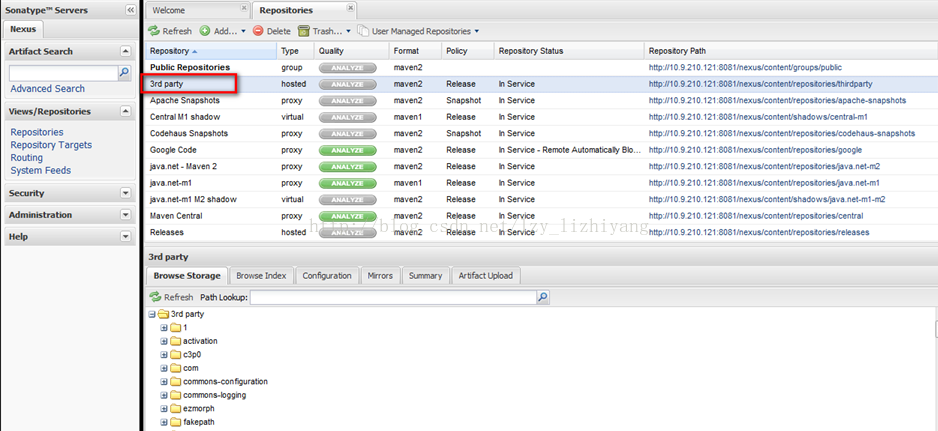Open the Summary tab

(x=425, y=275)
